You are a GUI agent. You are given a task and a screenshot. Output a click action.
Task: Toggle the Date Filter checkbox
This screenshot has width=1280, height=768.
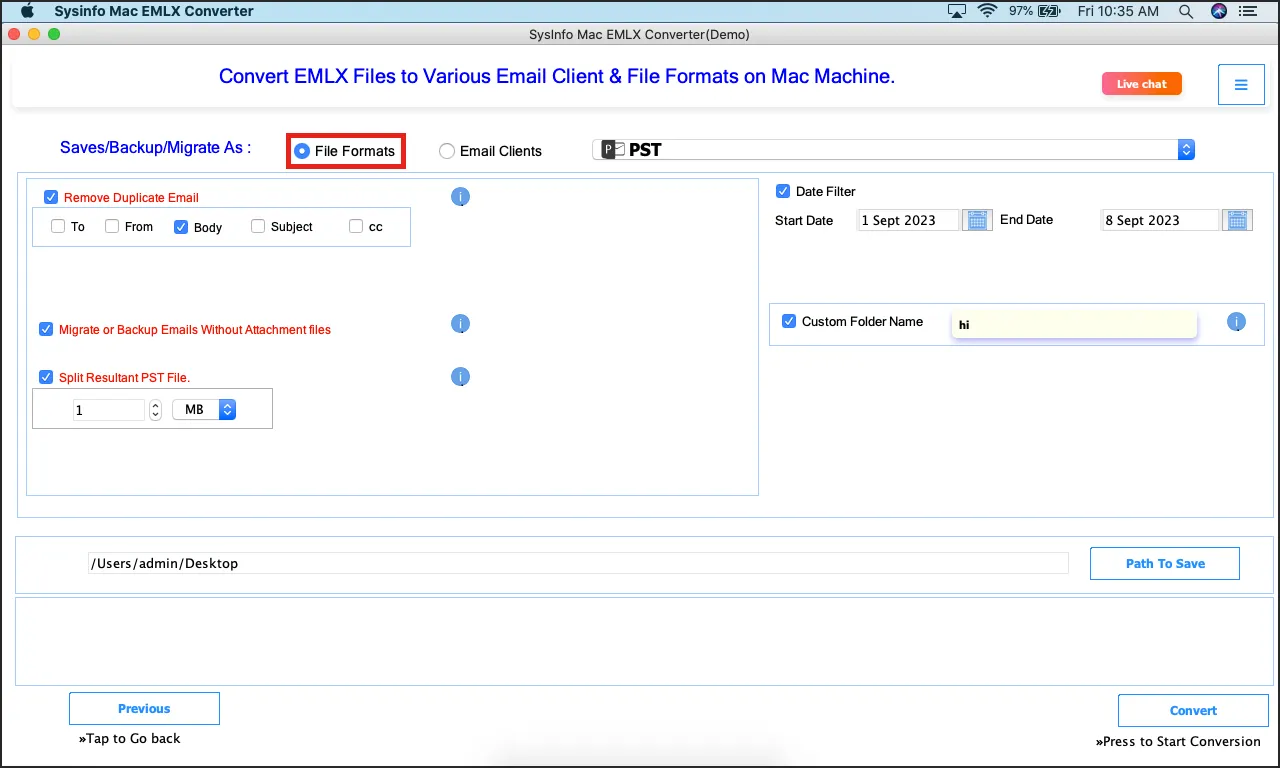coord(783,191)
